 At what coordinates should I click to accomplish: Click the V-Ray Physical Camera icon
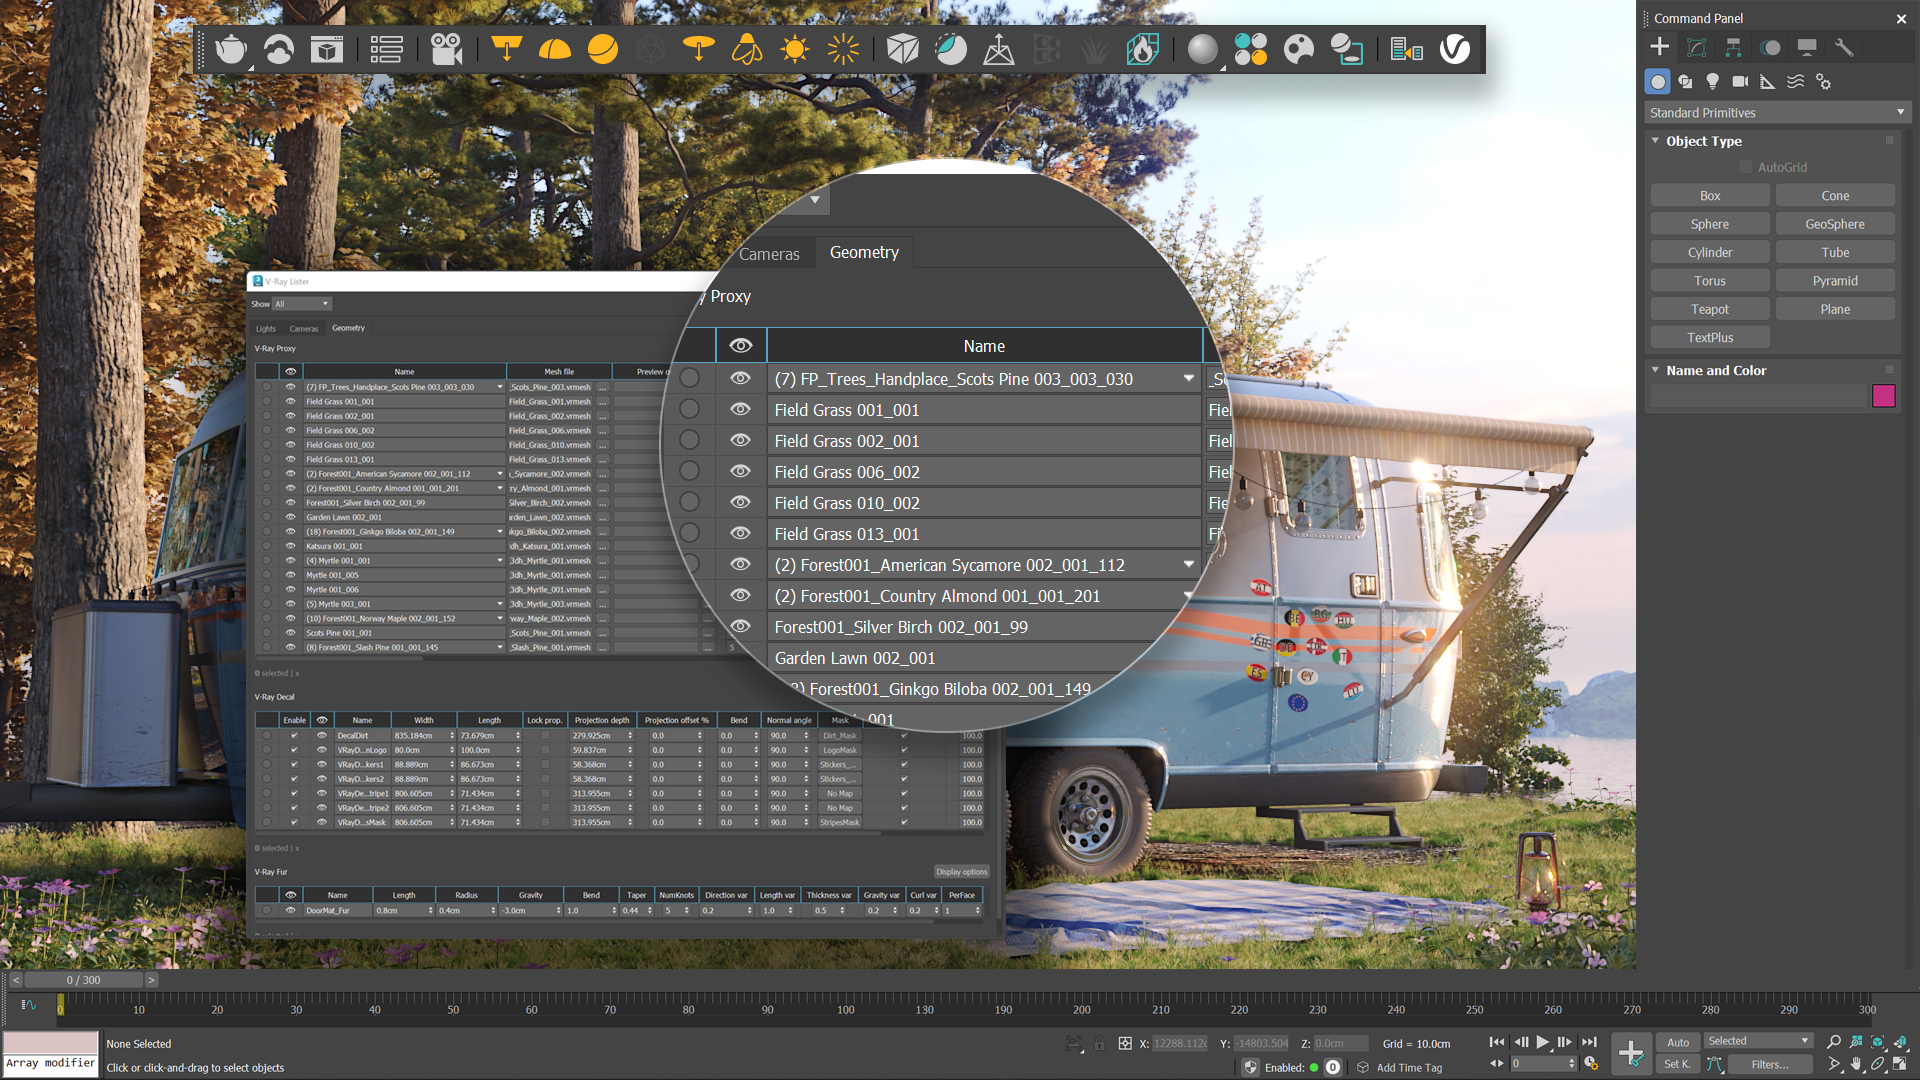[x=446, y=49]
